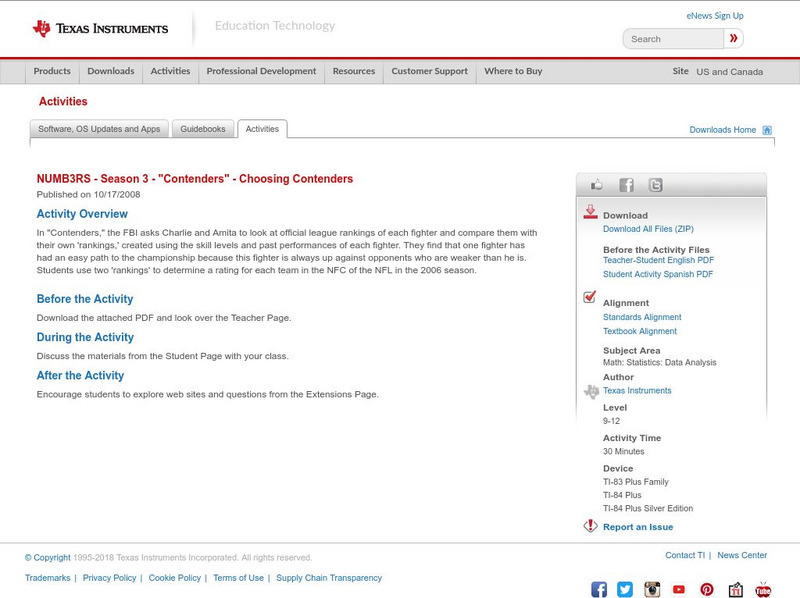Share activity via Twitter icon in sidebar

click(655, 185)
